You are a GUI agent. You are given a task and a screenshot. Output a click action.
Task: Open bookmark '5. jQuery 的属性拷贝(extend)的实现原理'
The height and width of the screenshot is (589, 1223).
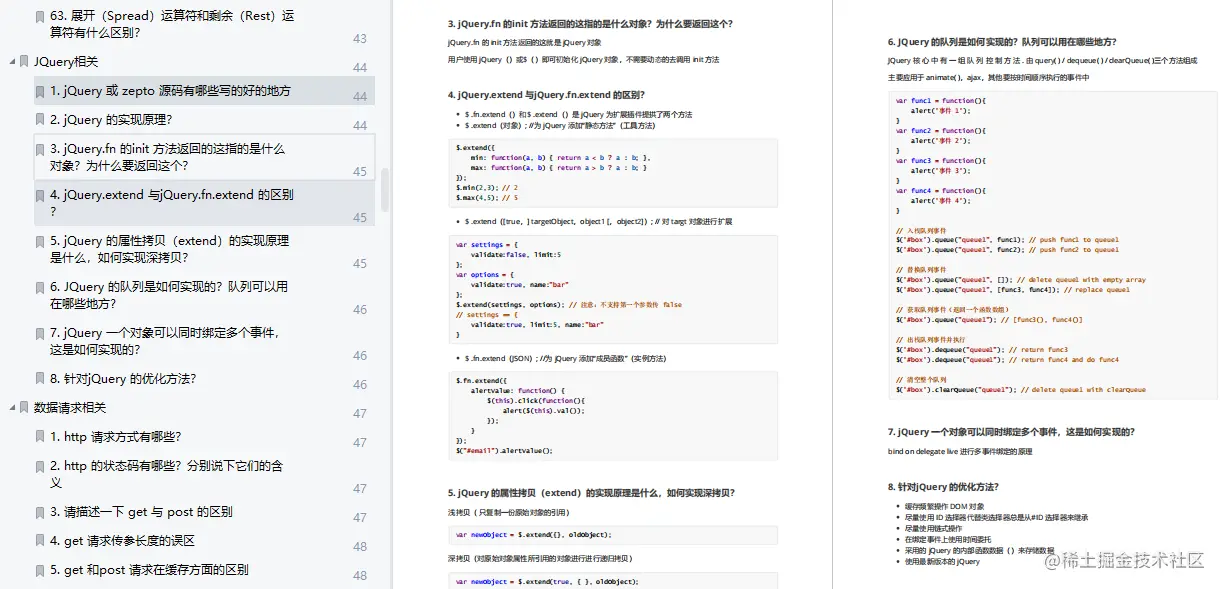click(169, 249)
